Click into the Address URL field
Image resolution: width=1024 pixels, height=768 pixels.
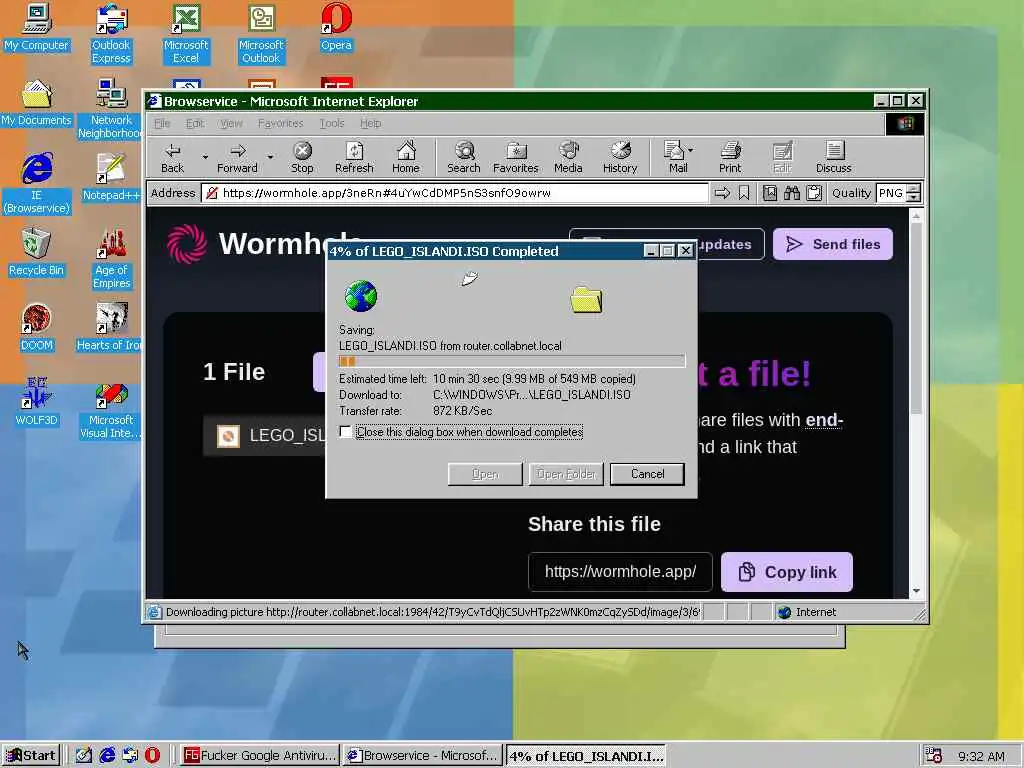coord(455,193)
